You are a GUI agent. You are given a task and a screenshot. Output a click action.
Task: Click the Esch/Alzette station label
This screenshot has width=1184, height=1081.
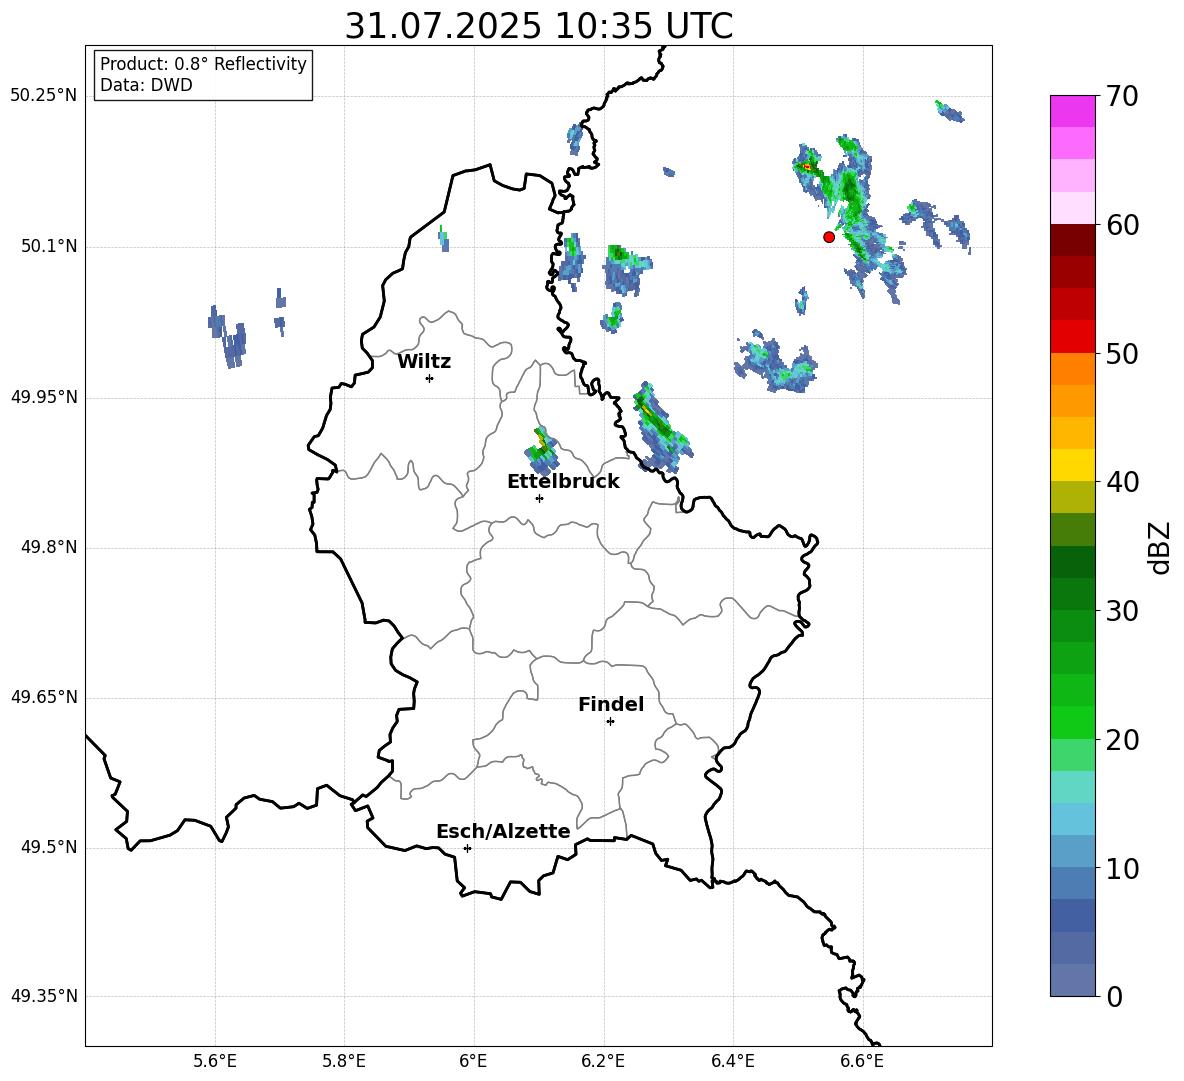tap(503, 831)
